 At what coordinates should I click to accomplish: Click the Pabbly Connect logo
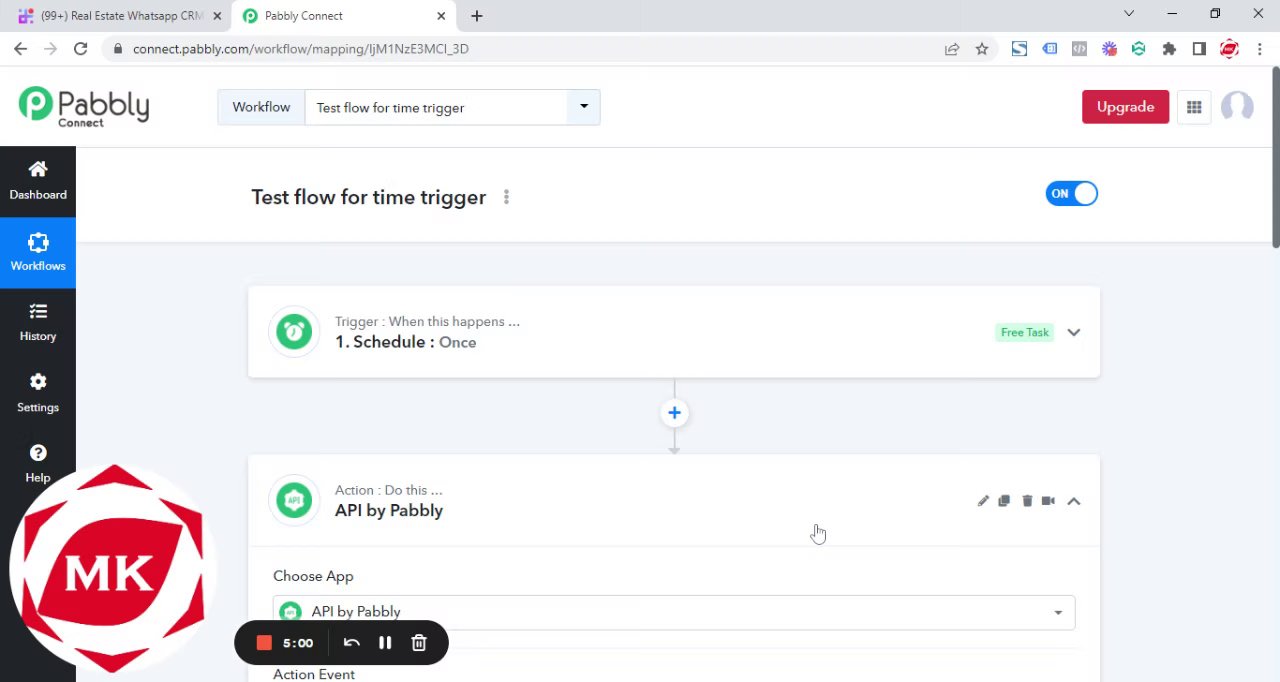coord(84,106)
